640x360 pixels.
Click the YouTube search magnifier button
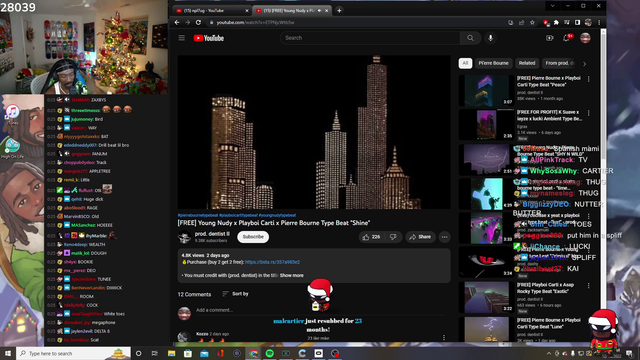[x=470, y=38]
